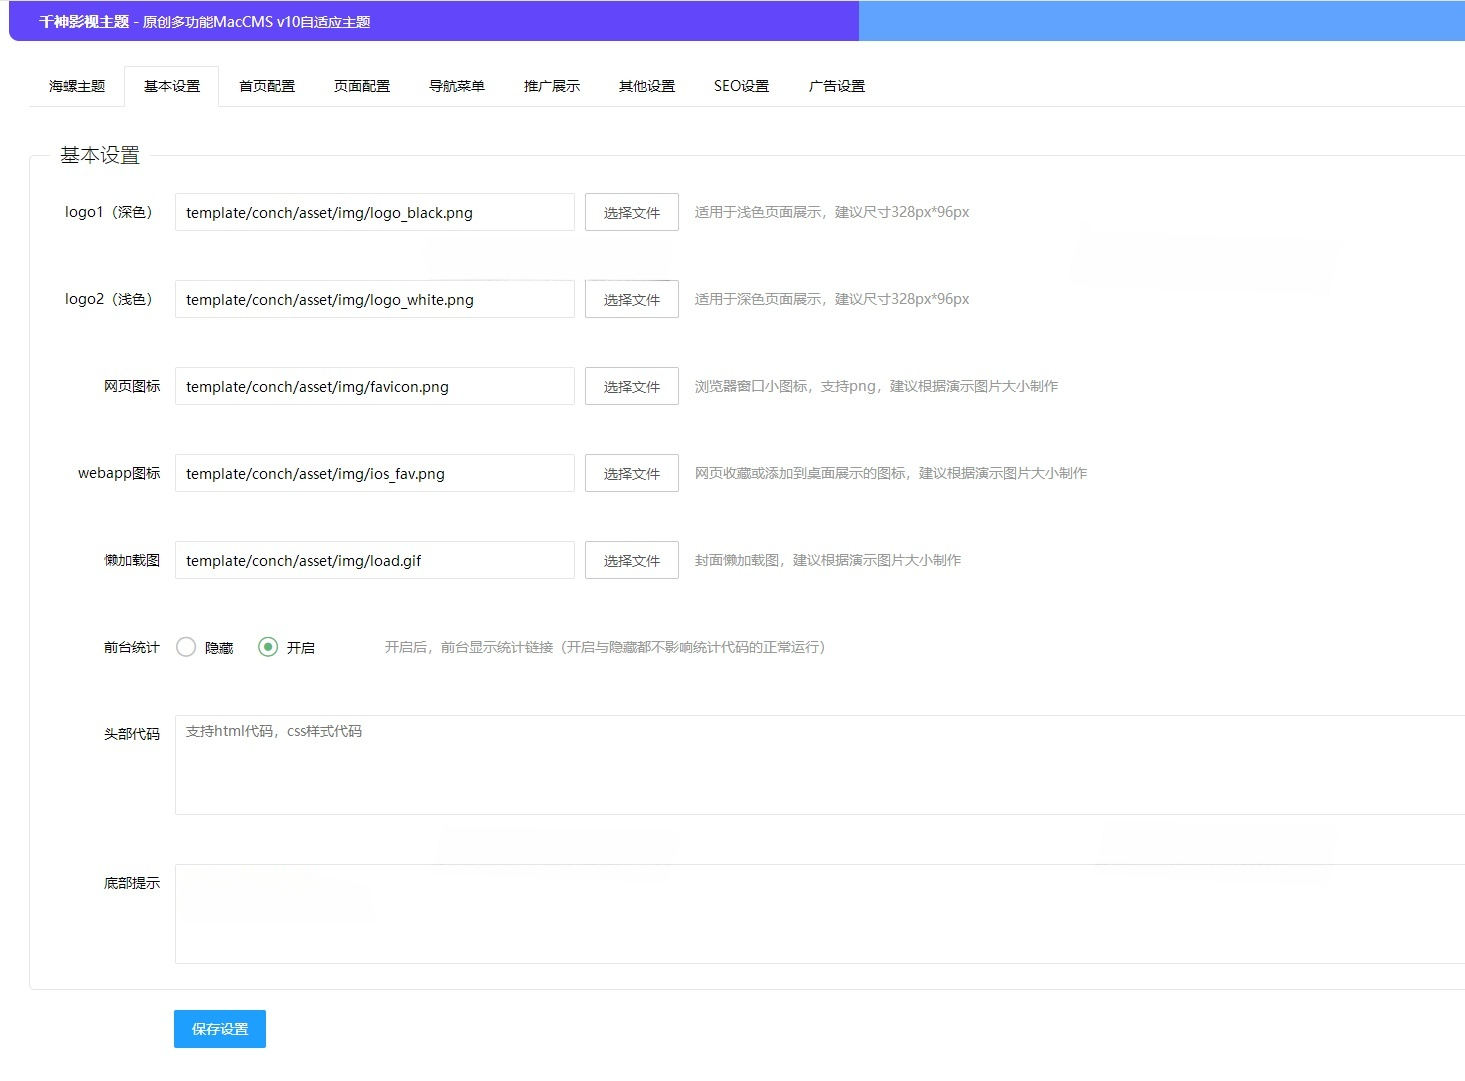Switch to the 其他设置 tab
The width and height of the screenshot is (1465, 1081).
(x=647, y=86)
